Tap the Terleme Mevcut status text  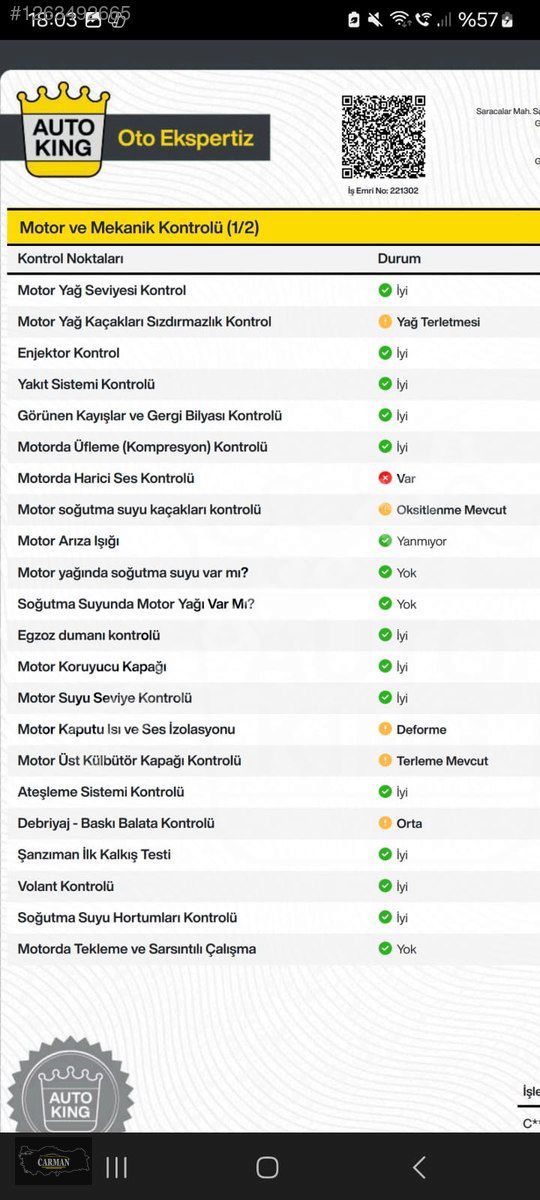(x=442, y=761)
